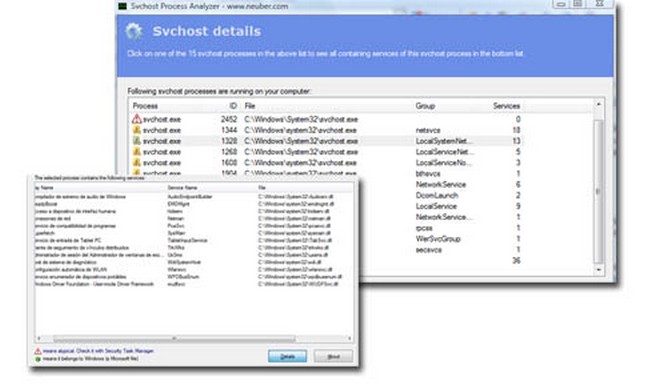Sort process list by Process column
Screen dimensions: 667x388
[145, 106]
